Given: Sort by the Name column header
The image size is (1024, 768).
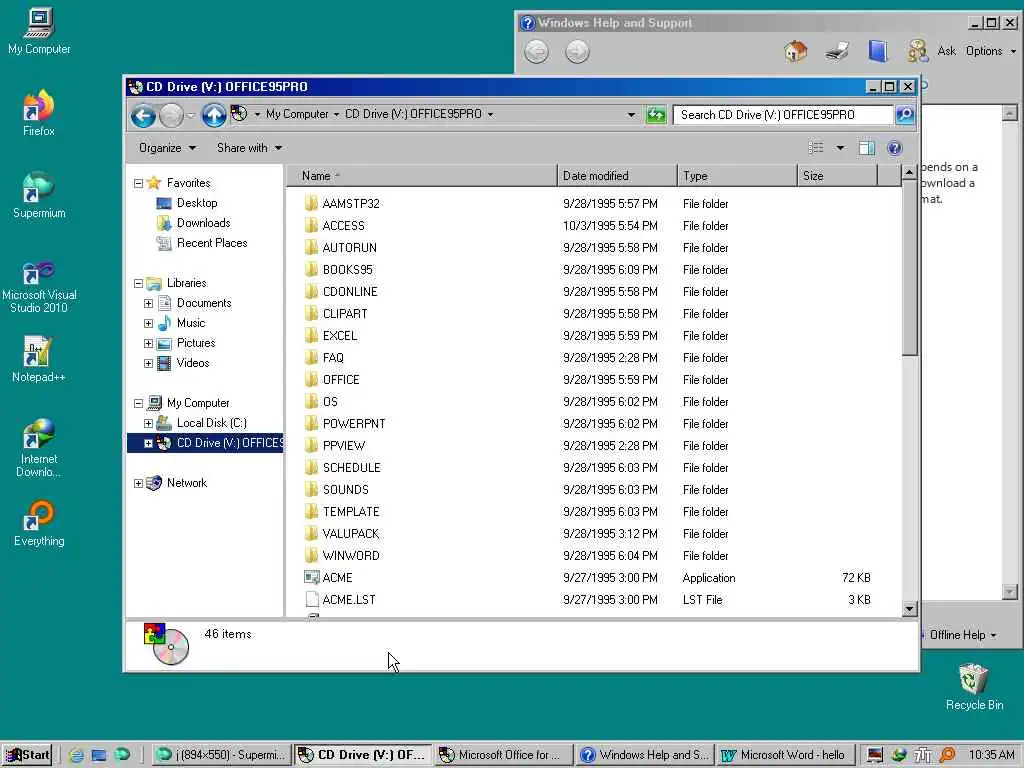Looking at the screenshot, I should pos(422,176).
